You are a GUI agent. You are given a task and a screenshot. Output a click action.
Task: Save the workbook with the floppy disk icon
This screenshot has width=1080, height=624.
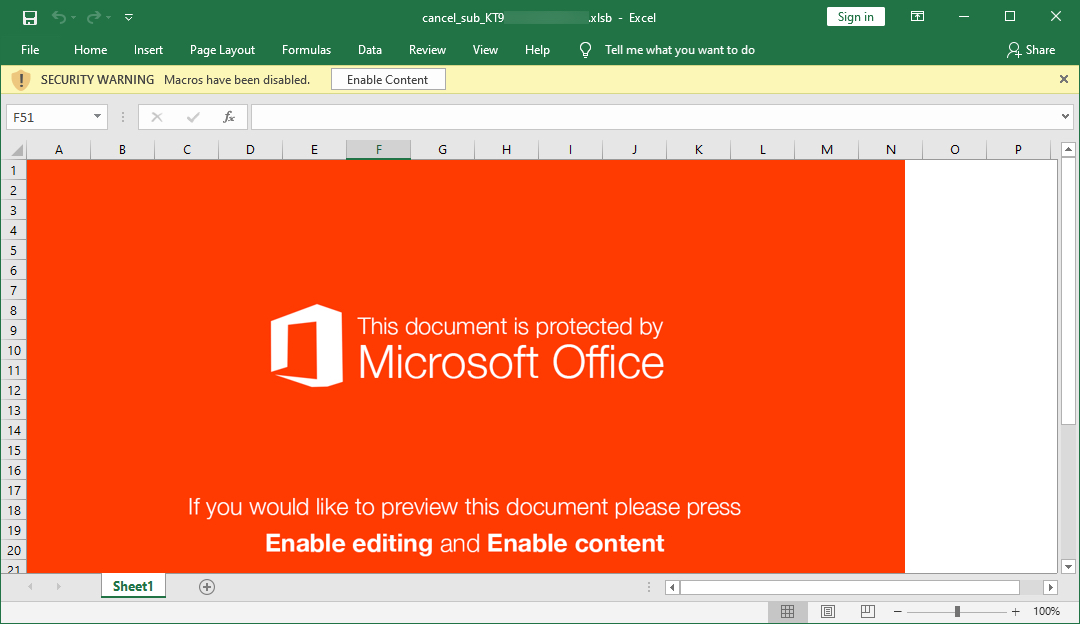coord(30,17)
